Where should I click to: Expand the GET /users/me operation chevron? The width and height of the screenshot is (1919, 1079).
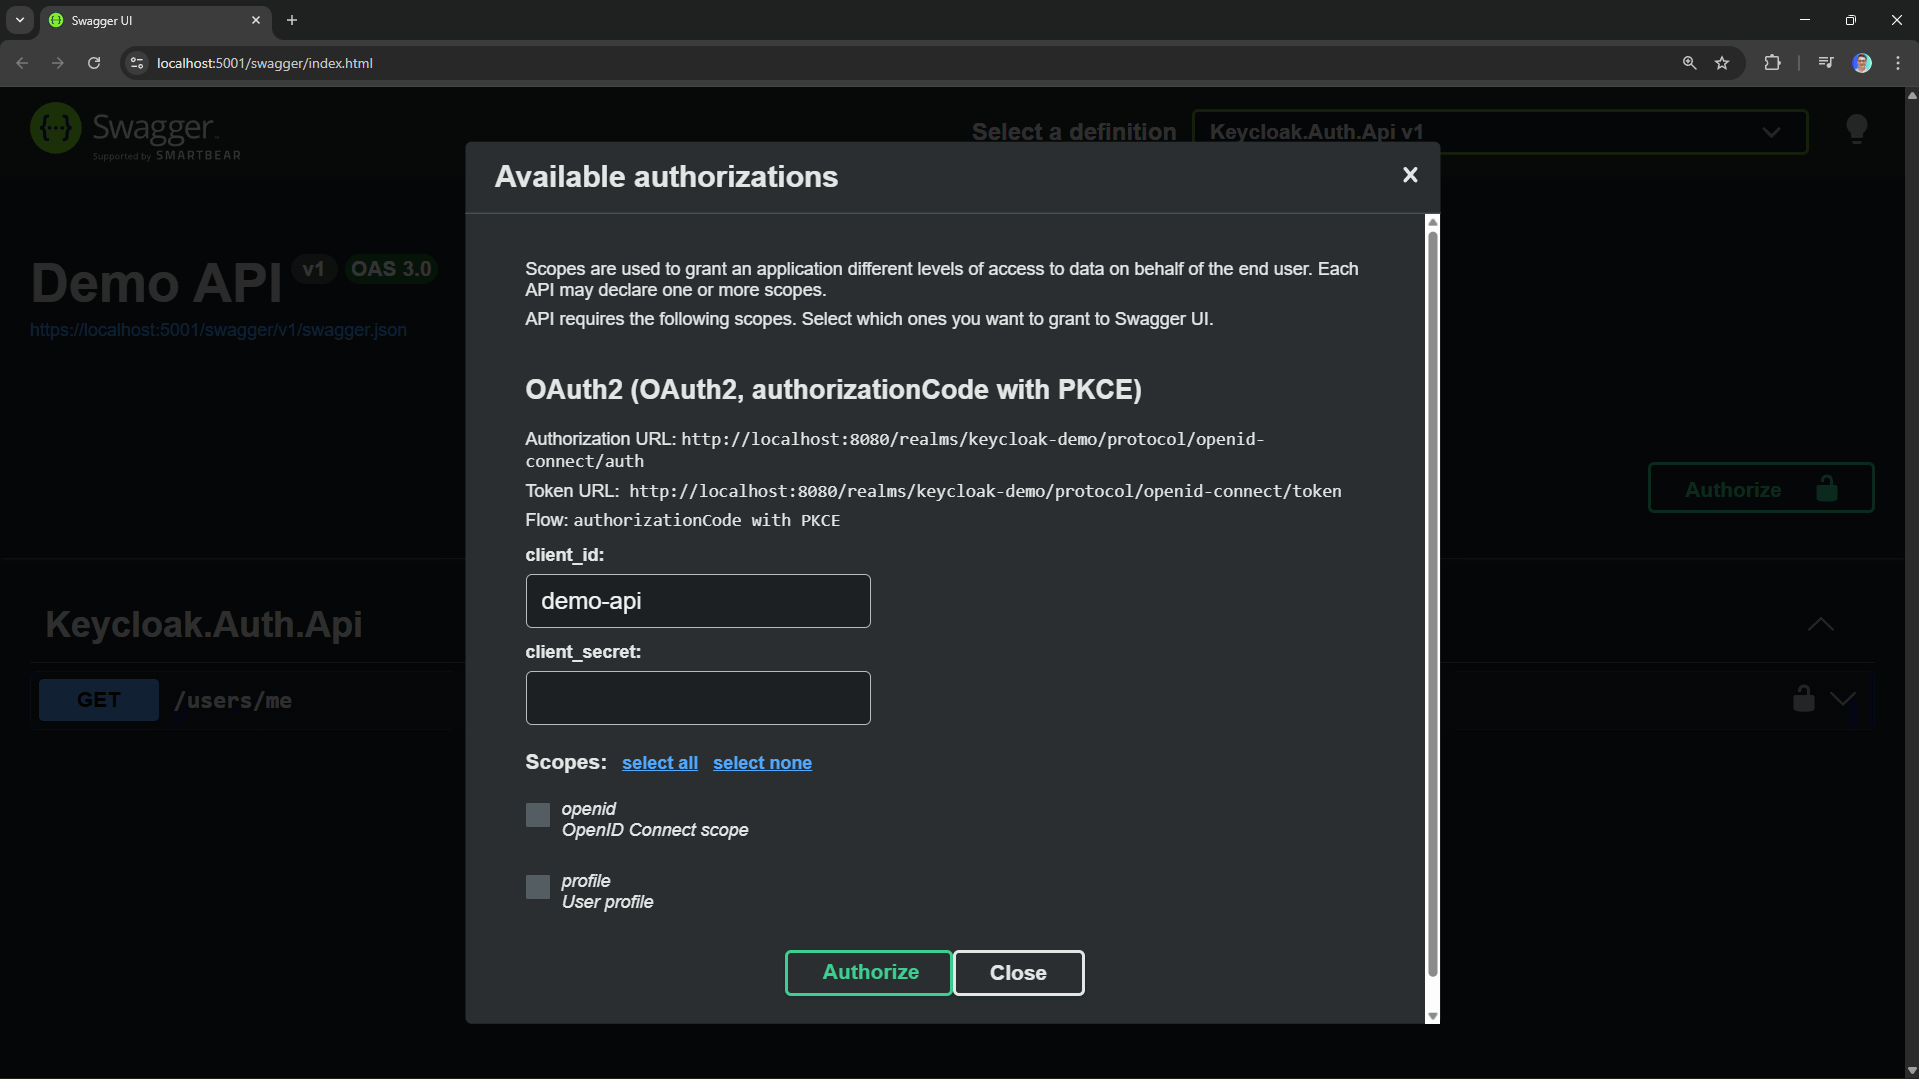coord(1843,698)
